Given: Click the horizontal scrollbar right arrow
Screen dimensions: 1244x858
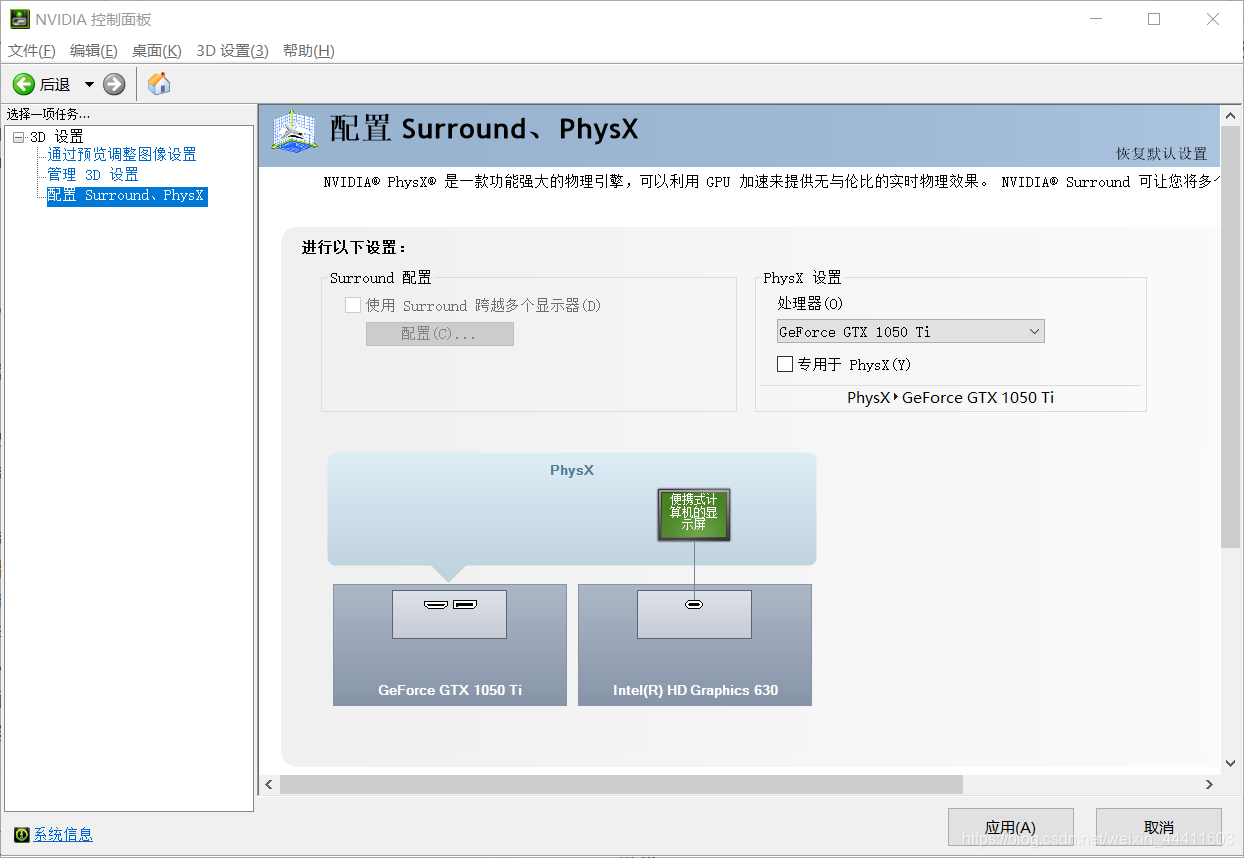Looking at the screenshot, I should coord(1209,785).
